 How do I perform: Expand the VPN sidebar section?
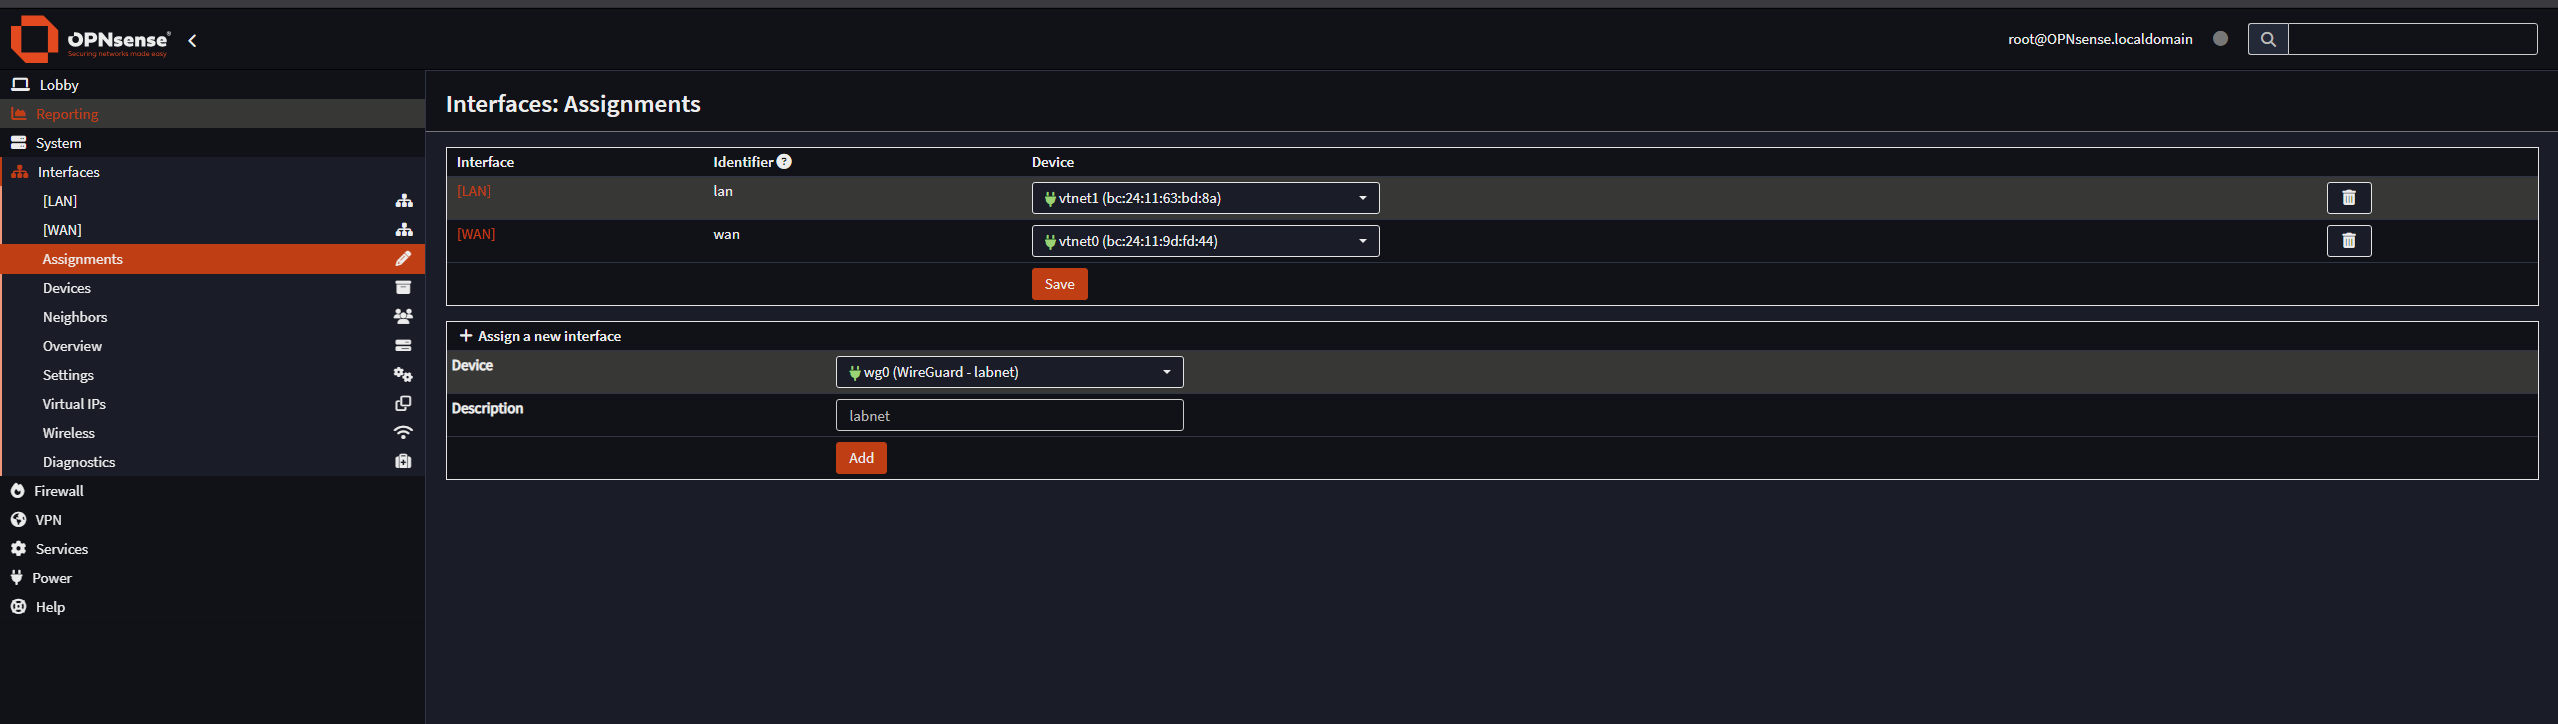coord(48,520)
